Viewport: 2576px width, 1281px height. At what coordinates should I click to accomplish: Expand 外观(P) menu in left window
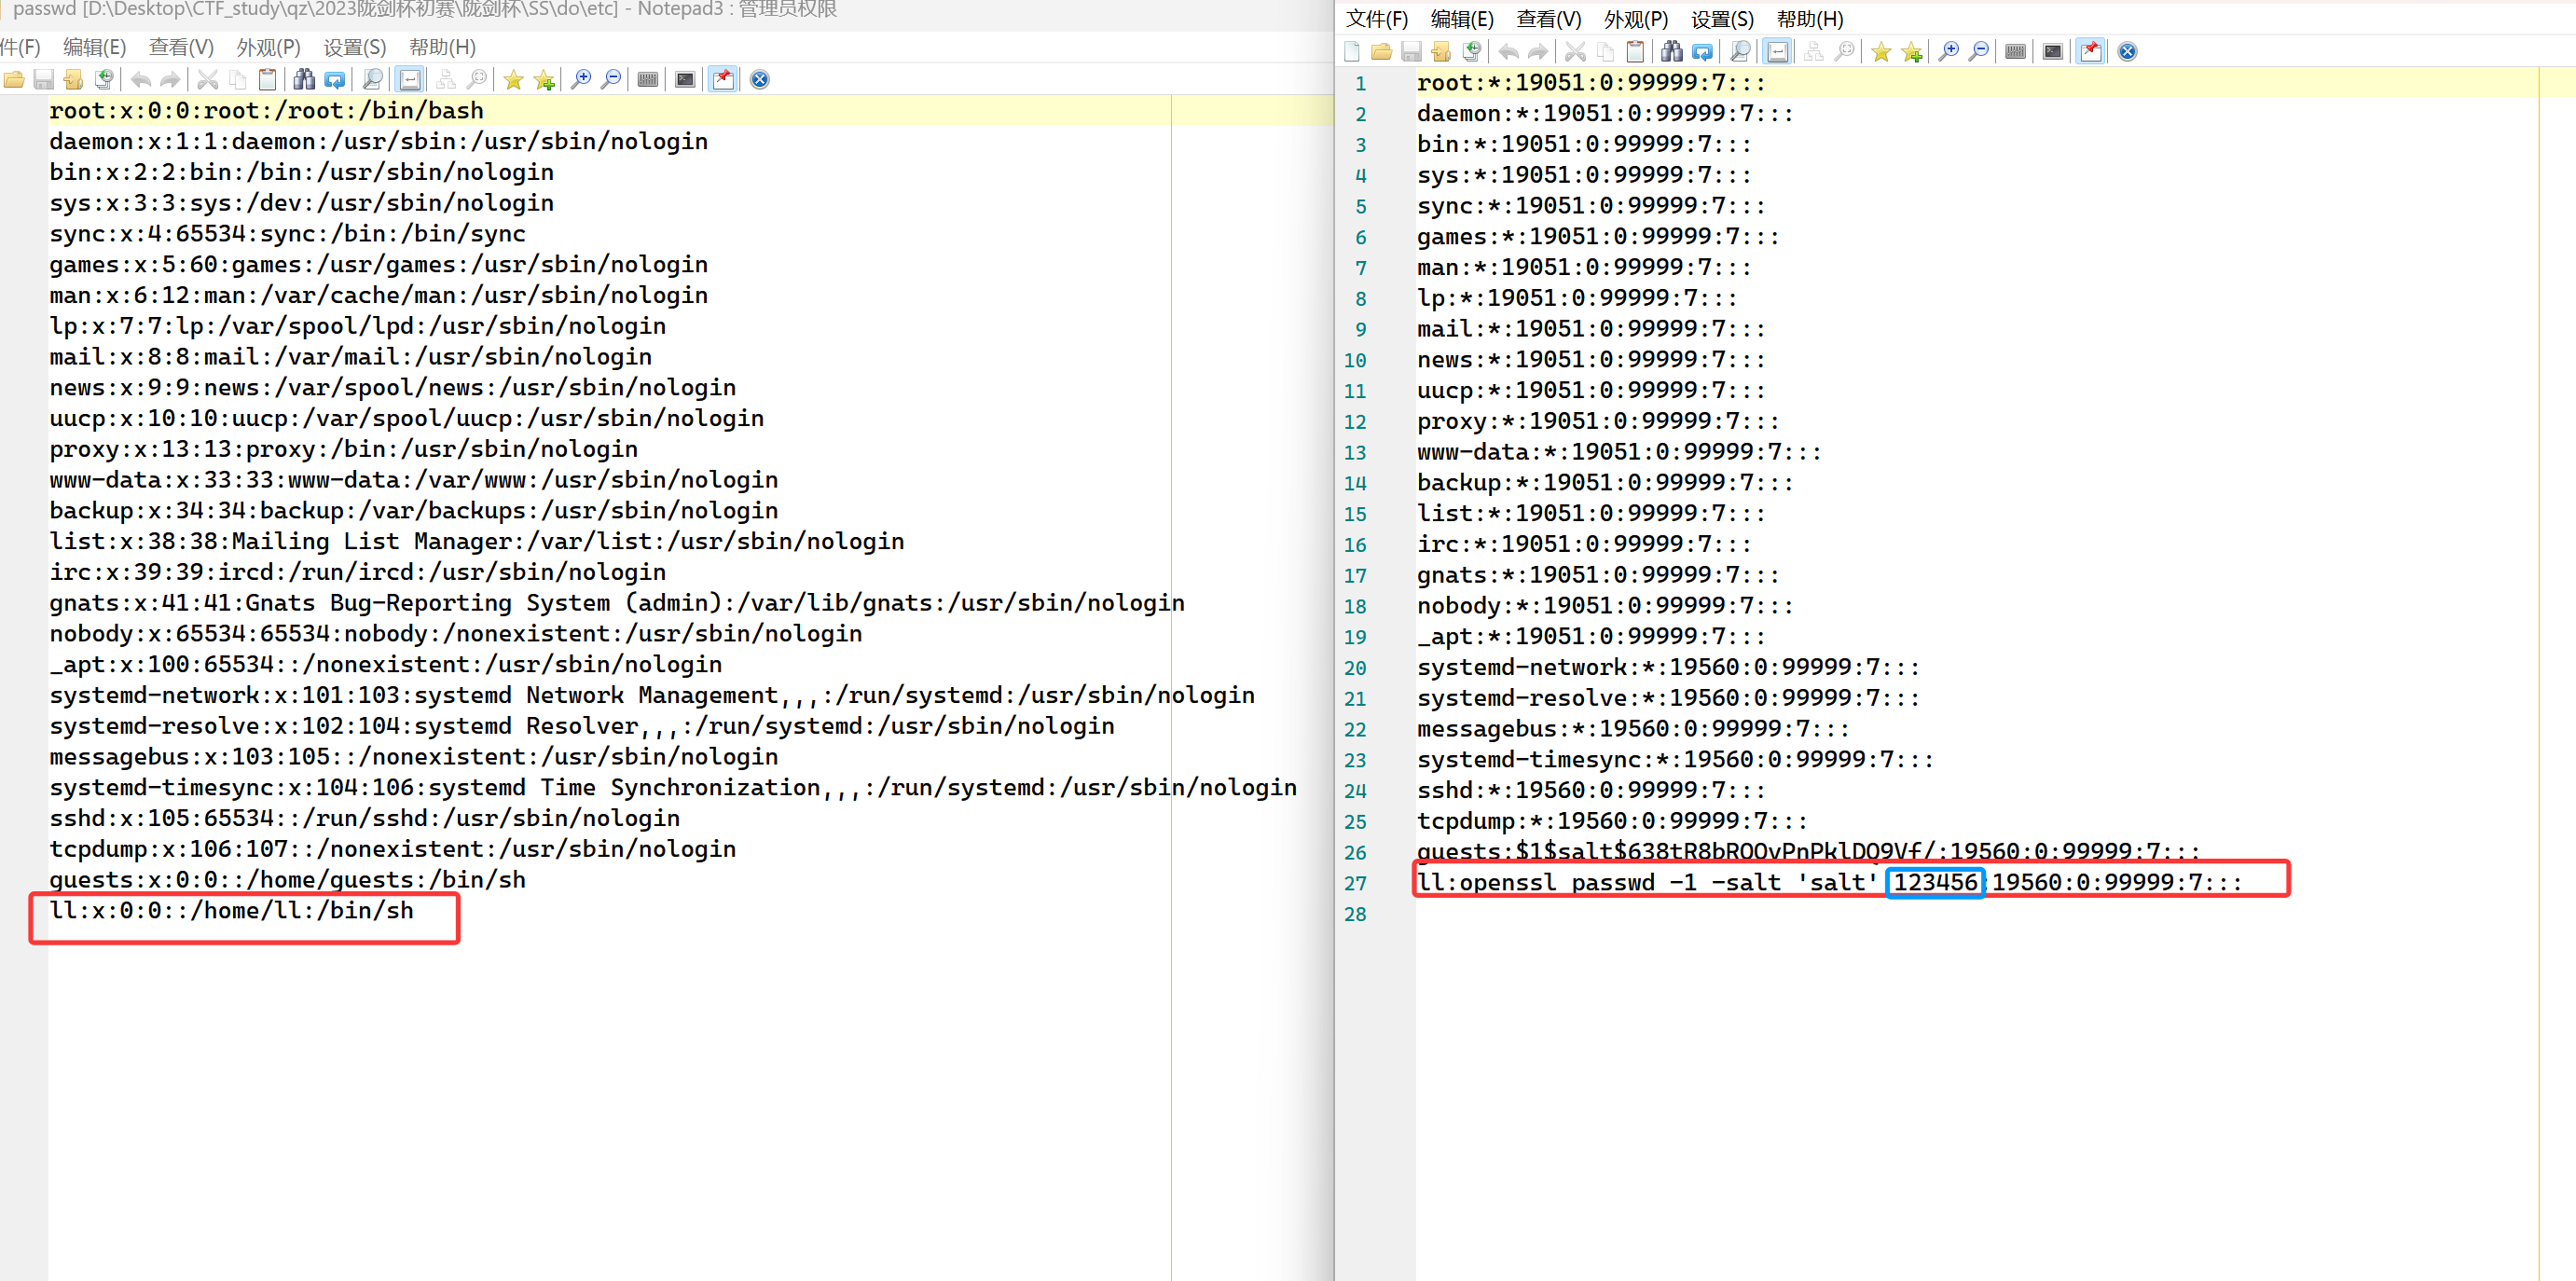[x=268, y=47]
